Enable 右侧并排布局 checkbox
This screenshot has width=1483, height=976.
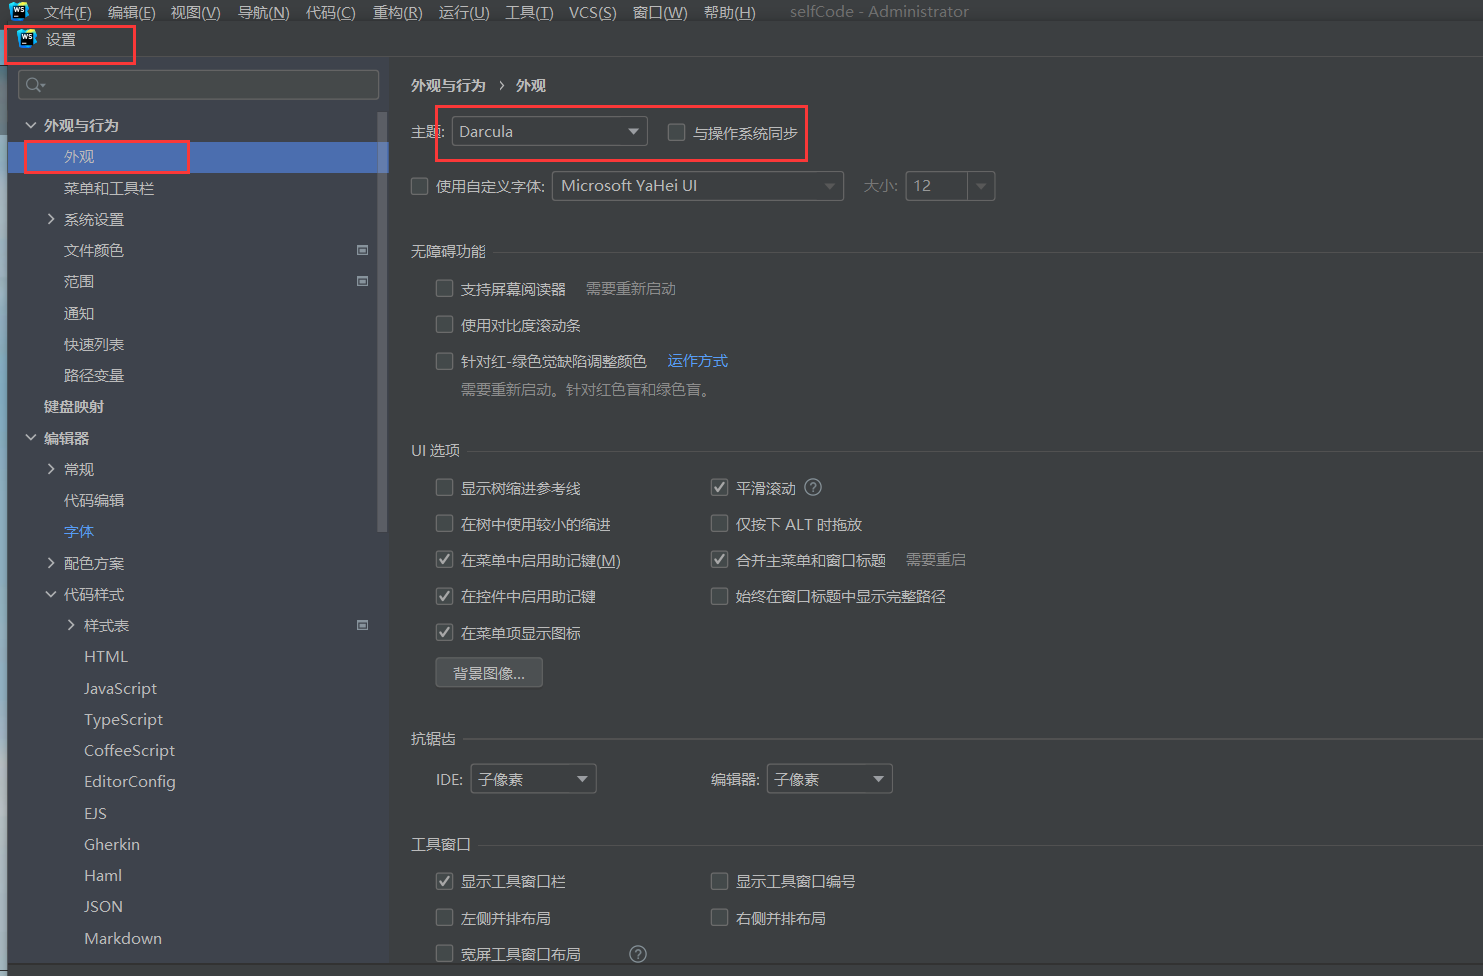pyautogui.click(x=719, y=917)
